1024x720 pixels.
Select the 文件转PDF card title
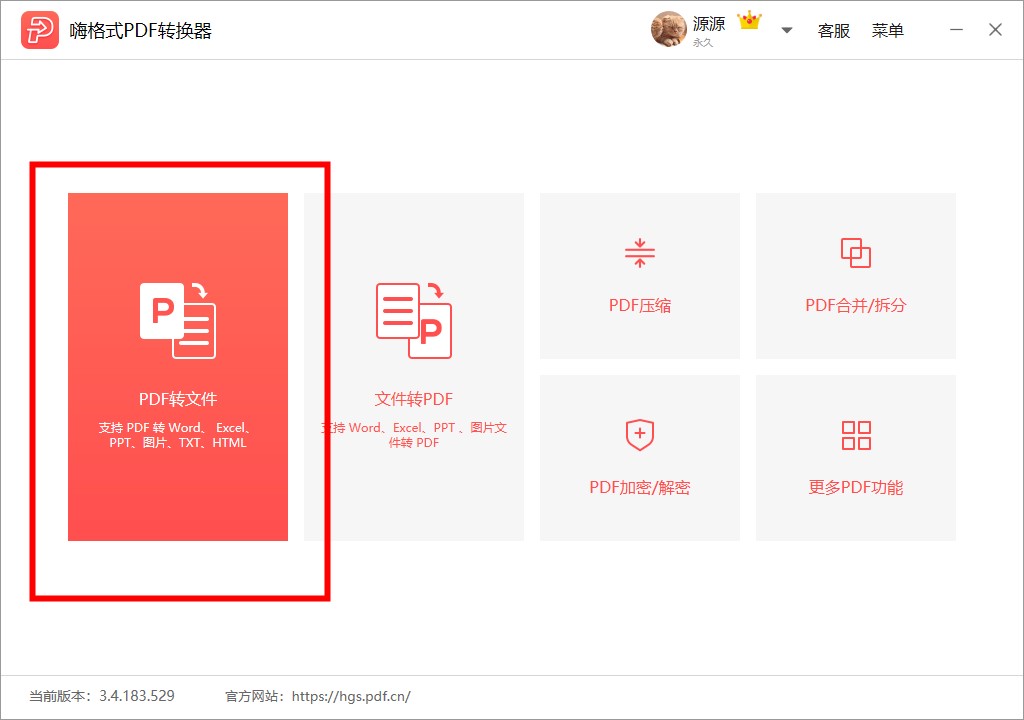tap(413, 399)
